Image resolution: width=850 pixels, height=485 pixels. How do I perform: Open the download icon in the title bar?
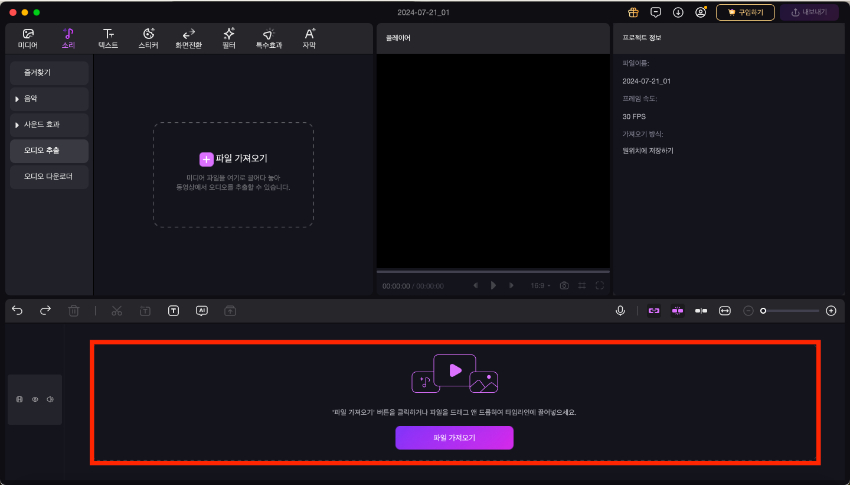tap(678, 13)
